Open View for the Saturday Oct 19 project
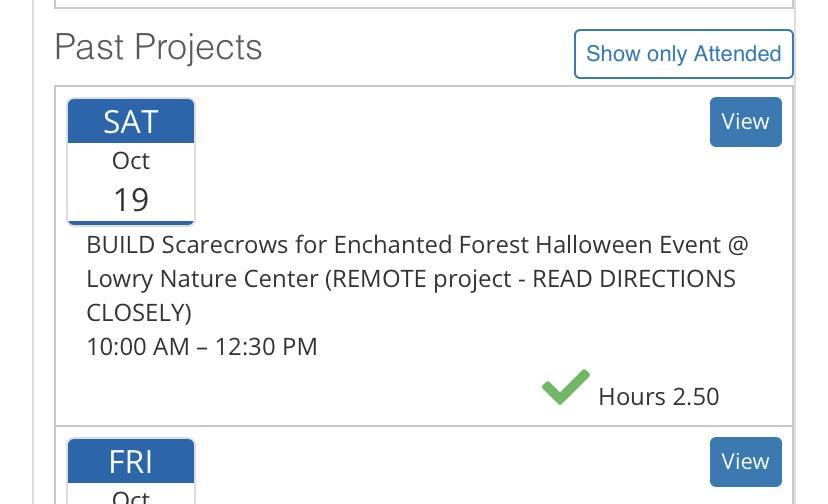This screenshot has width=828, height=504. click(x=745, y=121)
